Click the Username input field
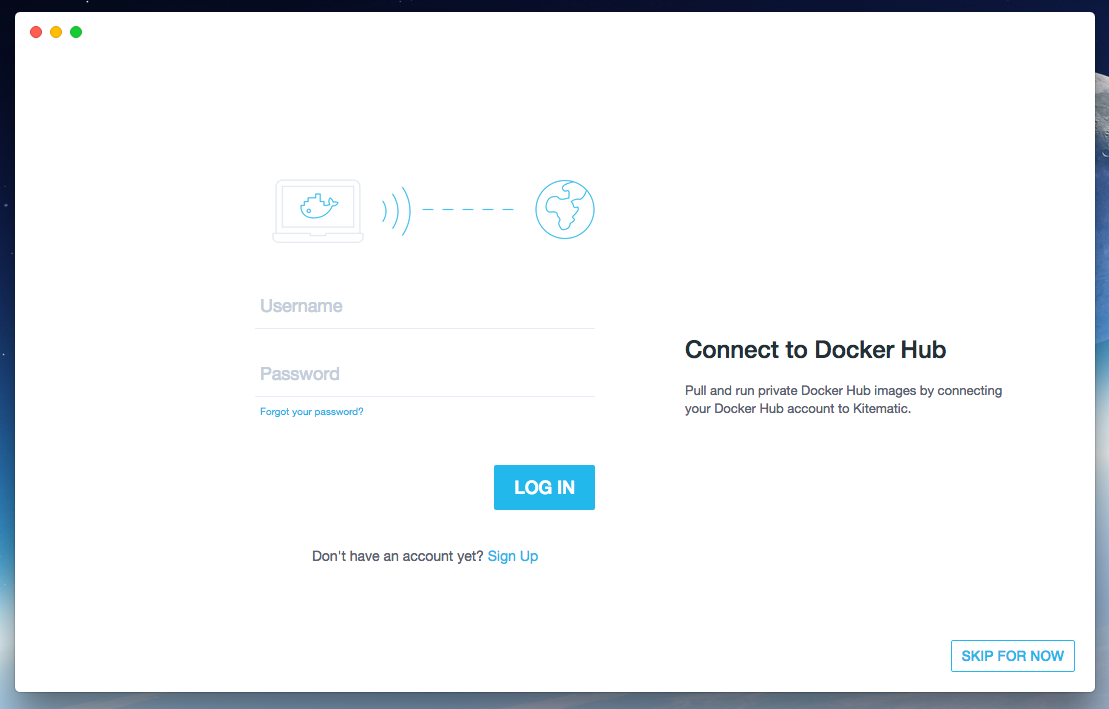The height and width of the screenshot is (709, 1109). (424, 306)
